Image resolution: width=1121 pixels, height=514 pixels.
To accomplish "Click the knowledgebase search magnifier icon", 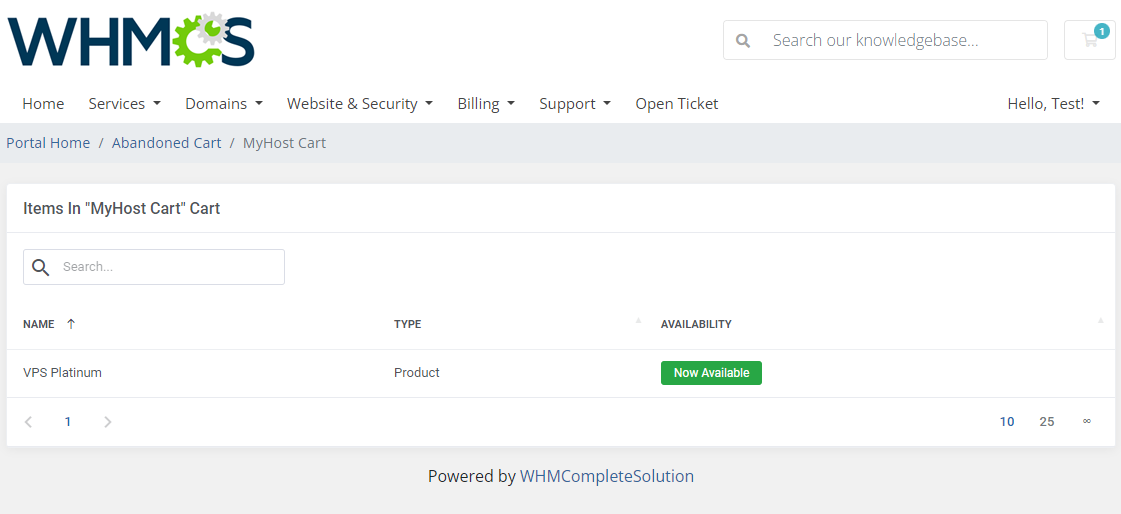I will (744, 41).
